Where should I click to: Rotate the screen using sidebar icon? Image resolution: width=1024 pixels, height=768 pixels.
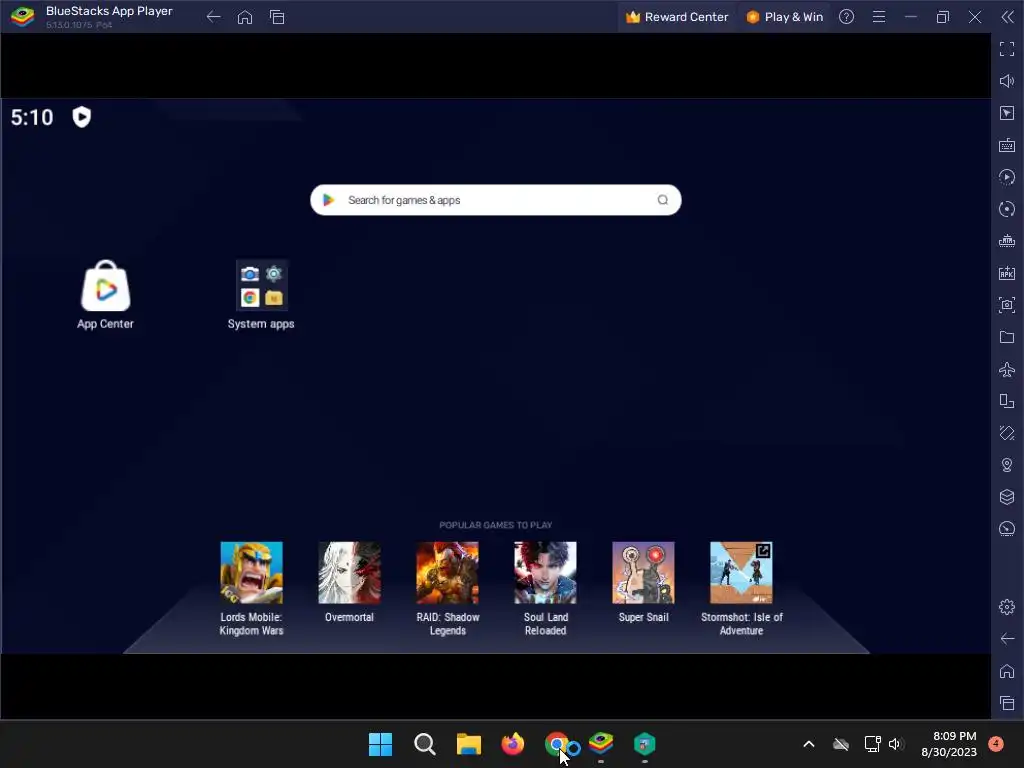pos(1007,433)
